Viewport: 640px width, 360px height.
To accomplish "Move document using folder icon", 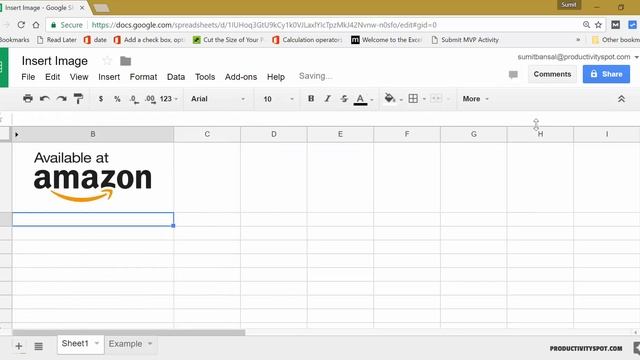I will point(126,61).
